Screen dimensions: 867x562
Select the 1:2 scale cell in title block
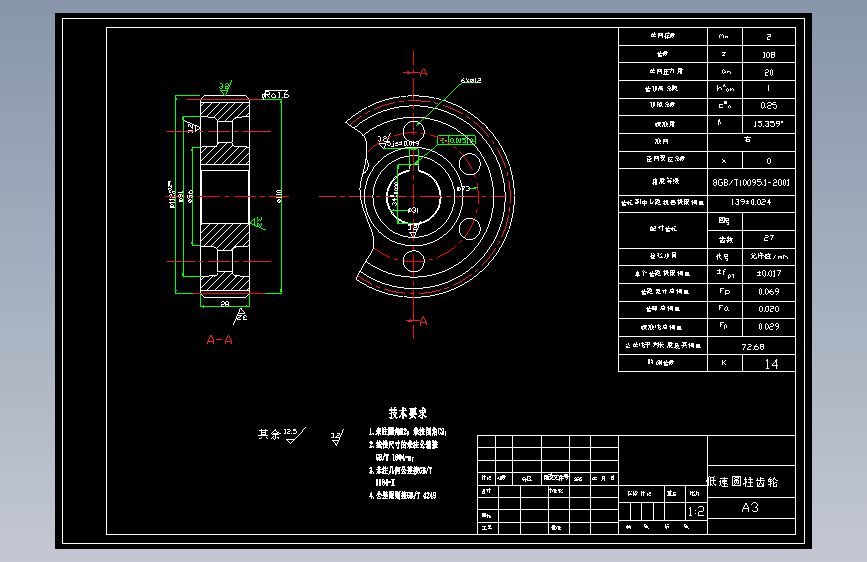[696, 511]
